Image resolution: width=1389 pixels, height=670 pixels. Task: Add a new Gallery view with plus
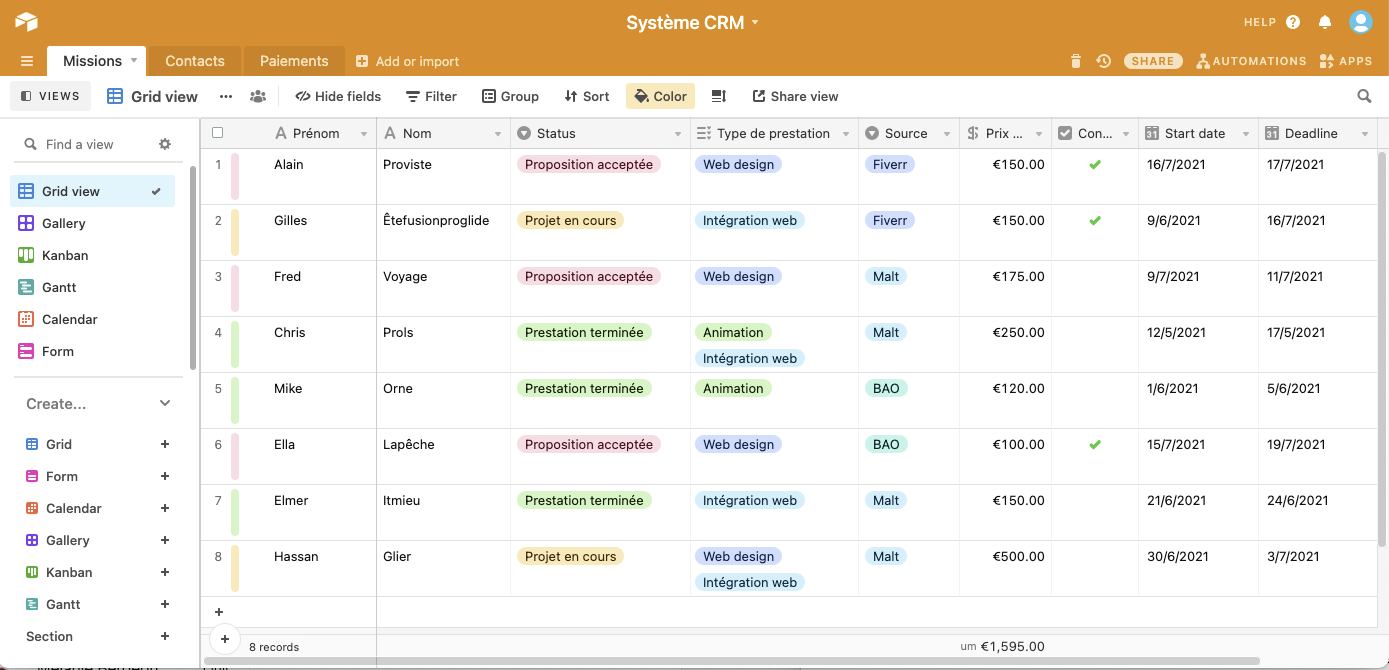[x=165, y=540]
